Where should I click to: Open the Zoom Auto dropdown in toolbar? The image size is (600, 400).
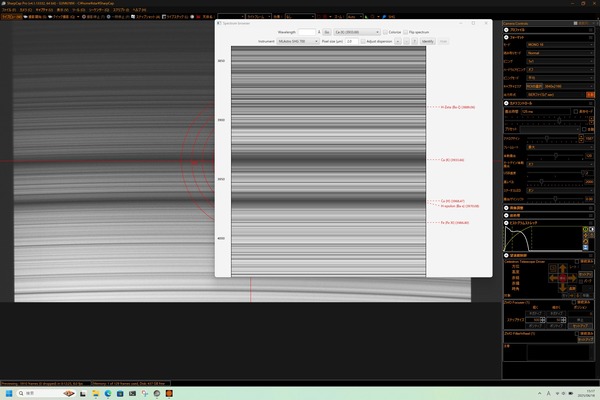point(355,17)
